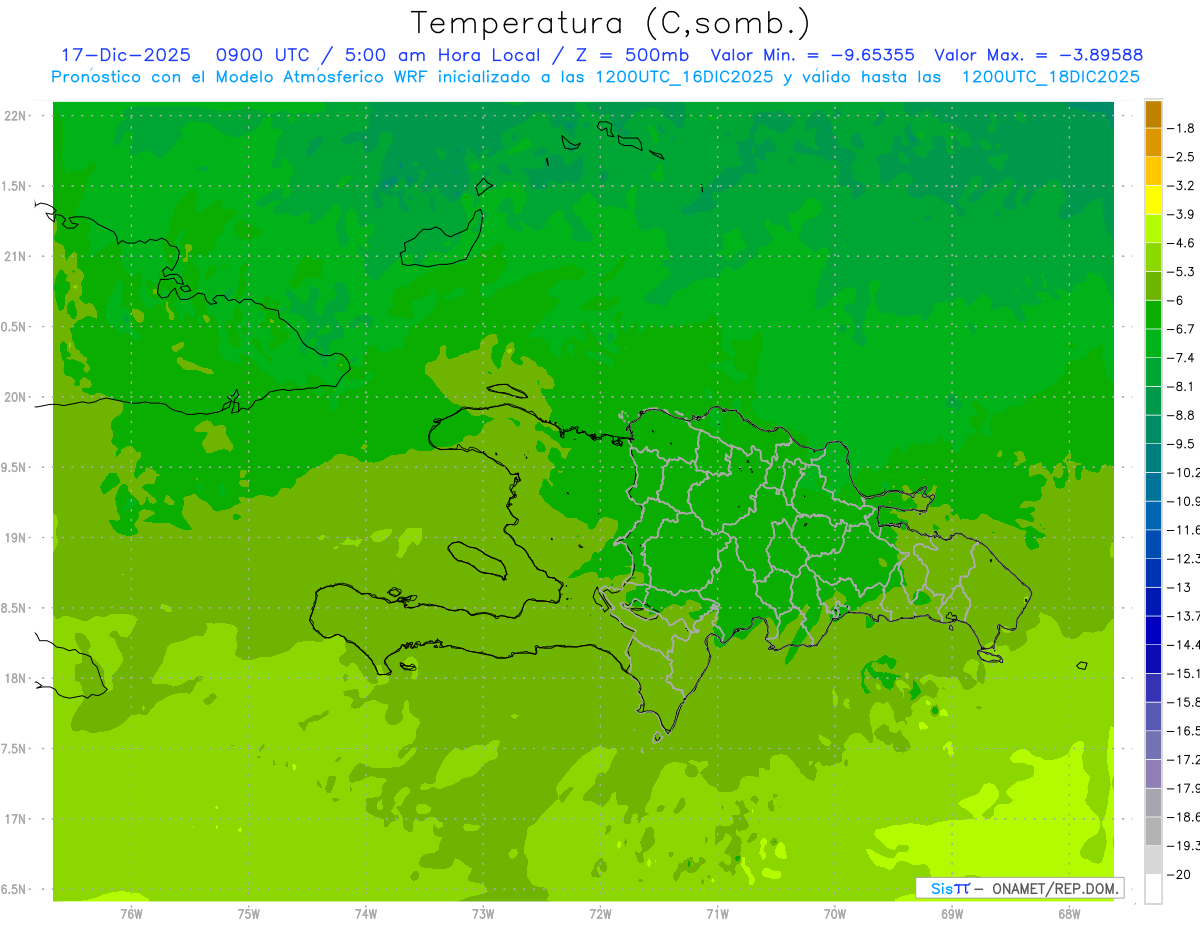
Task: Pick the legend swatch between -6 and -6.7
Action: (x=1153, y=315)
